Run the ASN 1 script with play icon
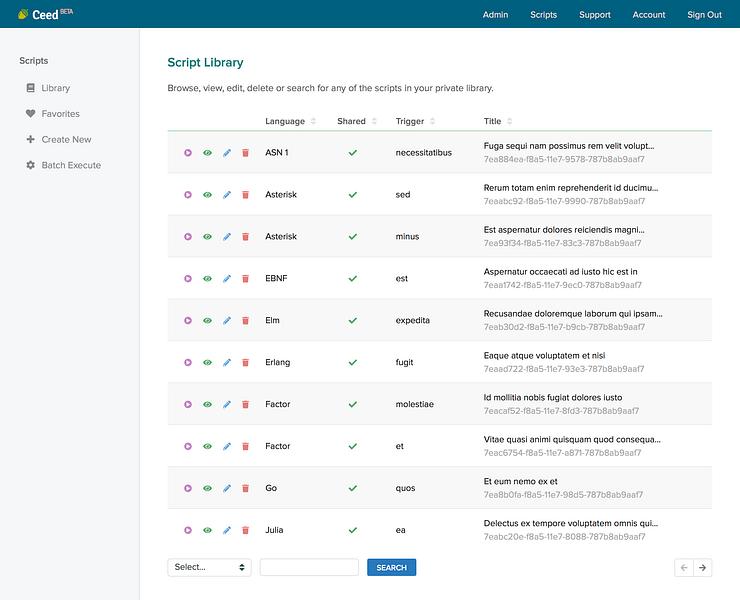The image size is (740, 600). coord(188,152)
